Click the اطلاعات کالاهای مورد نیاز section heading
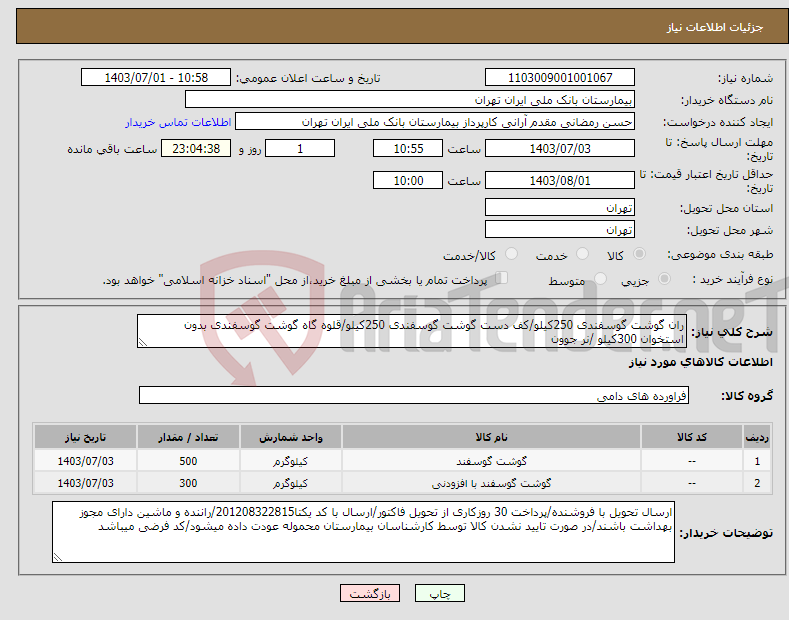789x620 pixels. tap(700, 362)
